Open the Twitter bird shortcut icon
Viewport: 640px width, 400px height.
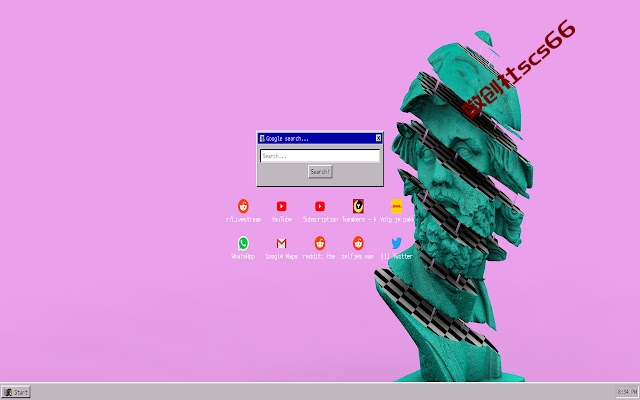click(x=397, y=243)
